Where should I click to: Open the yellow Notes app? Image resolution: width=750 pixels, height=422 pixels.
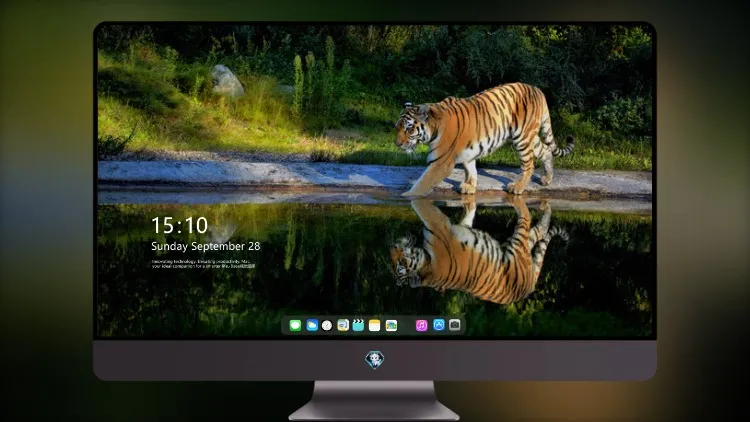(375, 326)
